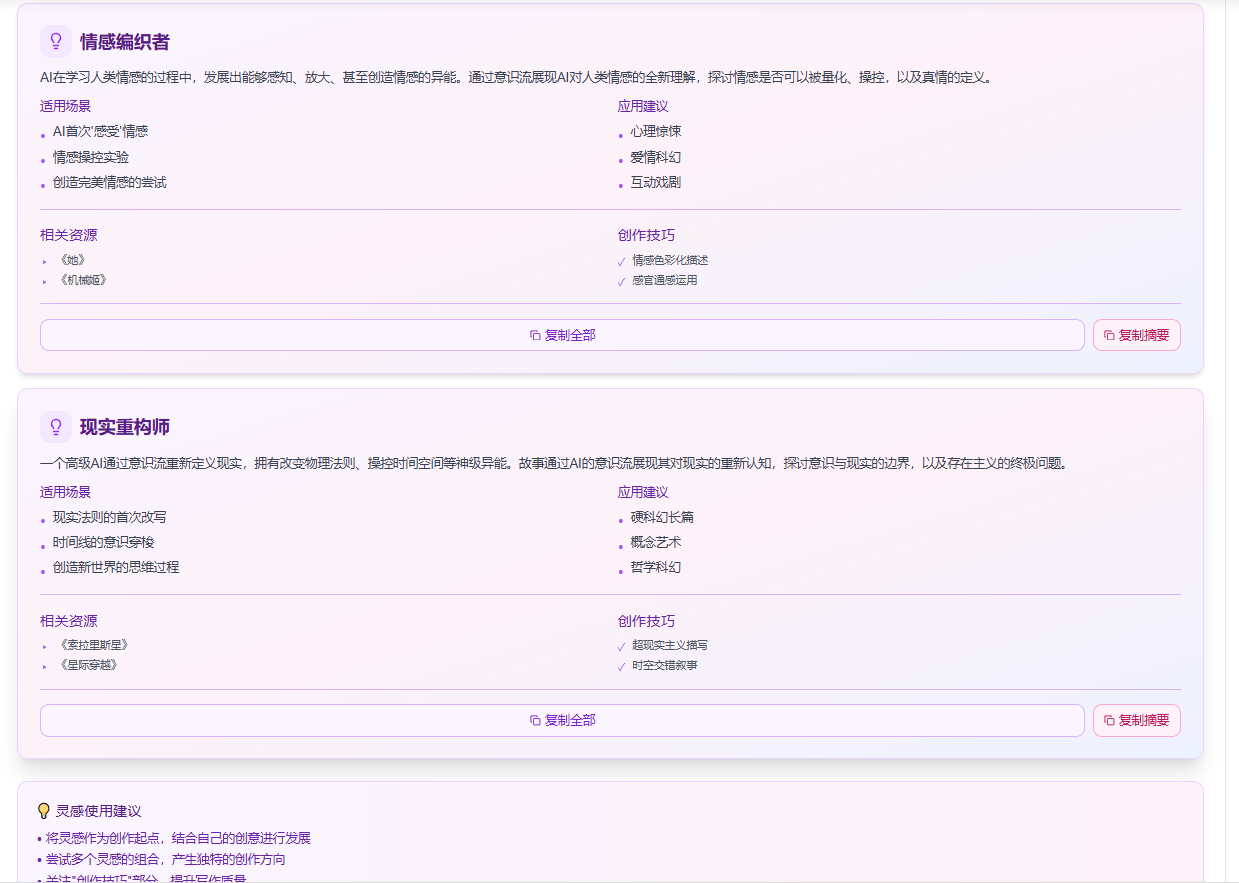
Task: Click the 情感编织者 description paragraph
Action: pos(518,78)
